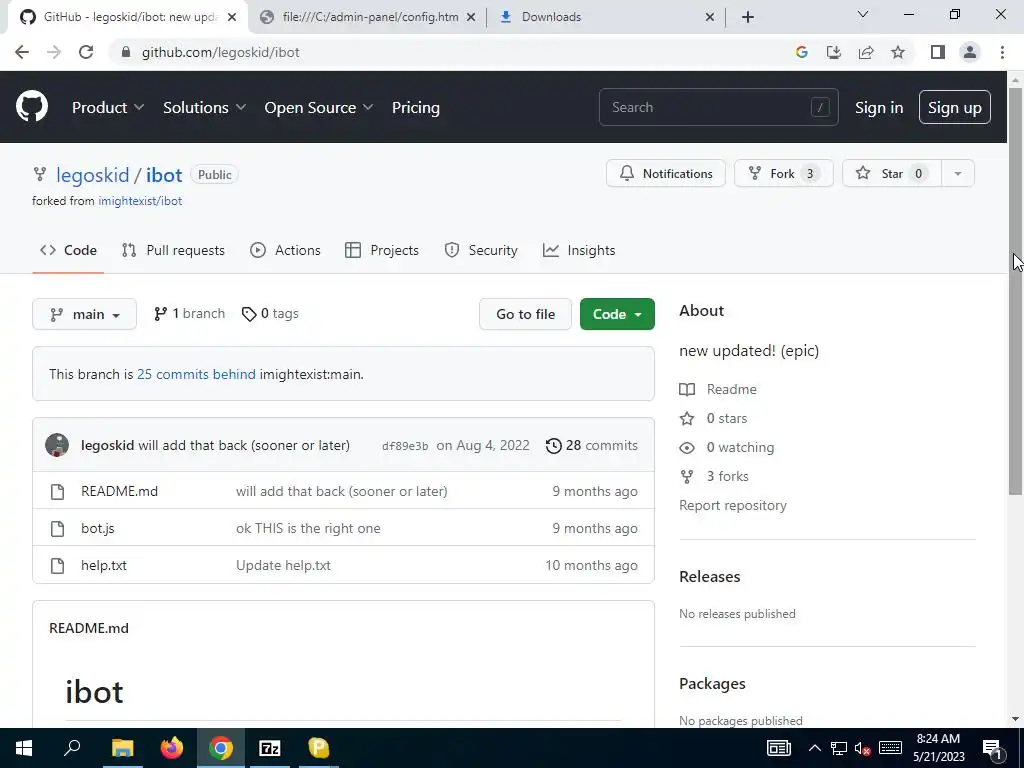Click the star icon beside 0 stars
The image size is (1024, 768).
(687, 419)
